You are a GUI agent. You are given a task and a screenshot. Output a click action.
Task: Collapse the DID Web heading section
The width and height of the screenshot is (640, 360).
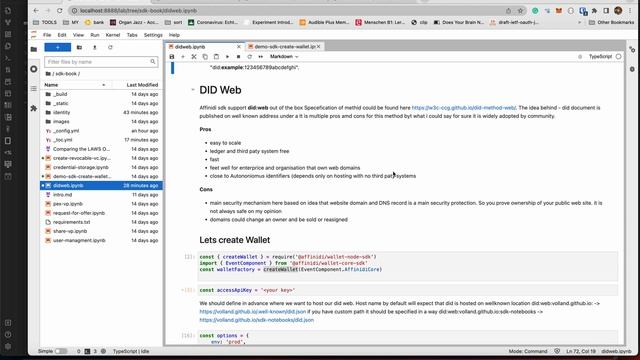tap(193, 90)
